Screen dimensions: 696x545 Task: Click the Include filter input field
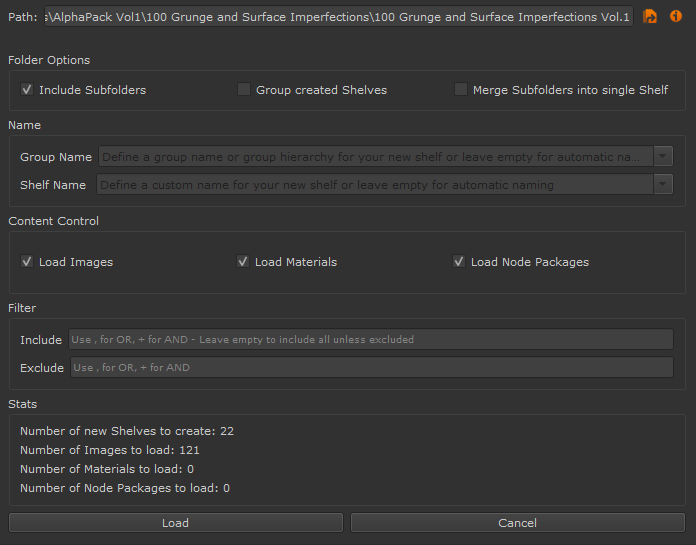coord(370,340)
